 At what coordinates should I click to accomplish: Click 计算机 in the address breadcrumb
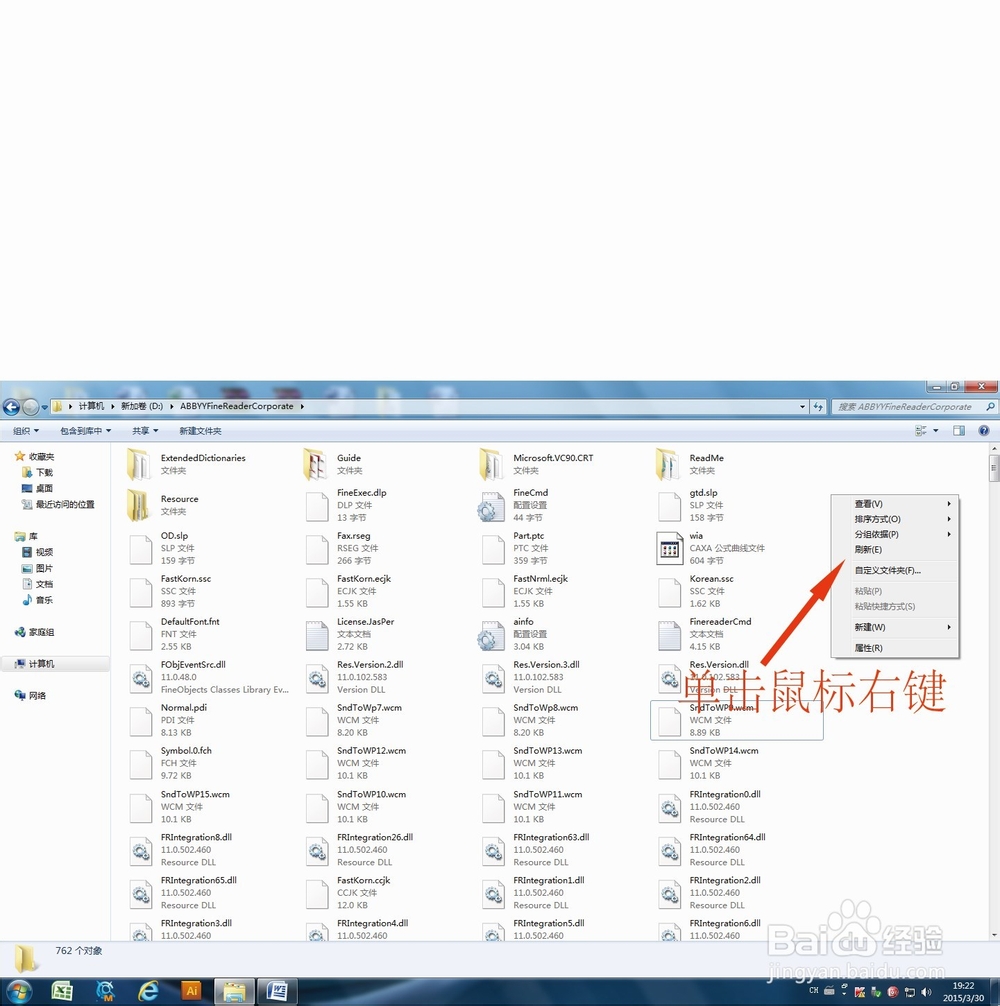point(91,406)
